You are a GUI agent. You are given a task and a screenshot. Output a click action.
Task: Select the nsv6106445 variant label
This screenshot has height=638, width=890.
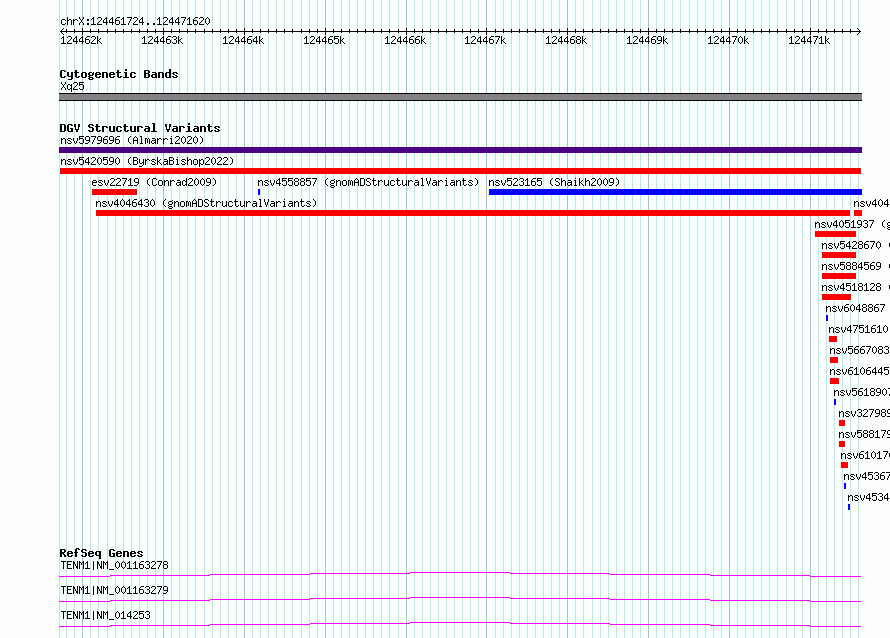pos(859,371)
